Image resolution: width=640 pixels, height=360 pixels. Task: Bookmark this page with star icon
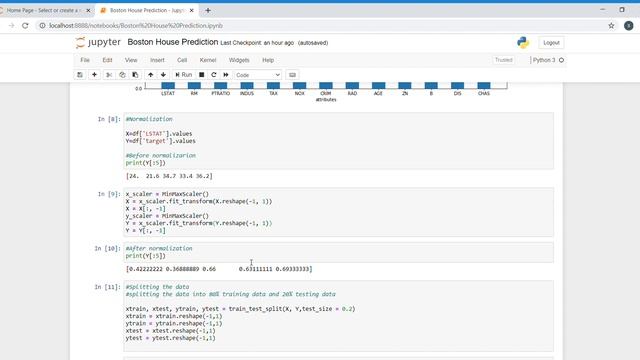(x=611, y=25)
